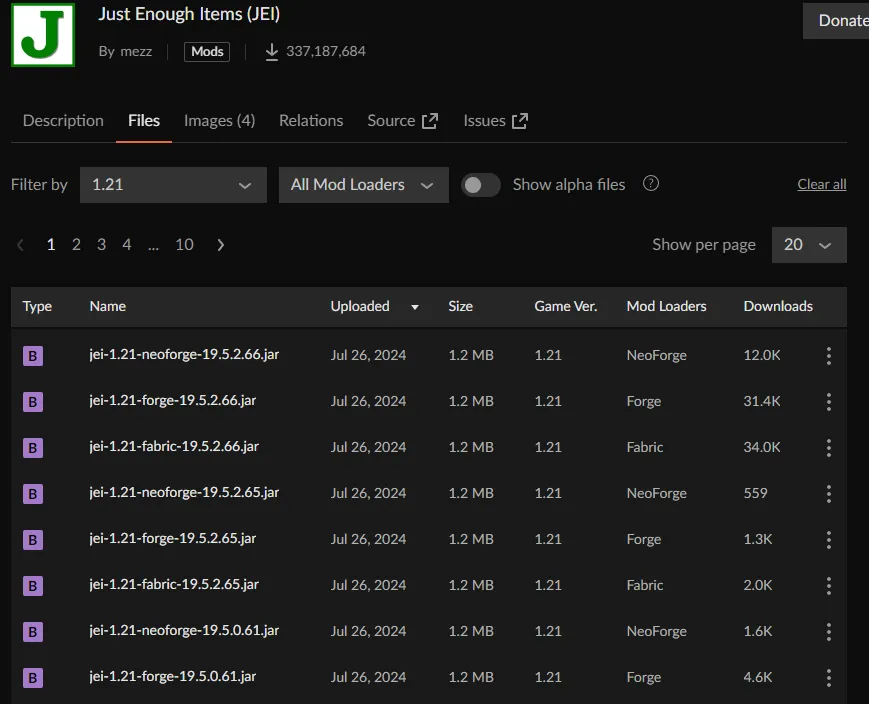Image resolution: width=869 pixels, height=704 pixels.
Task: Expand the 1.21 game version filter
Action: point(173,185)
